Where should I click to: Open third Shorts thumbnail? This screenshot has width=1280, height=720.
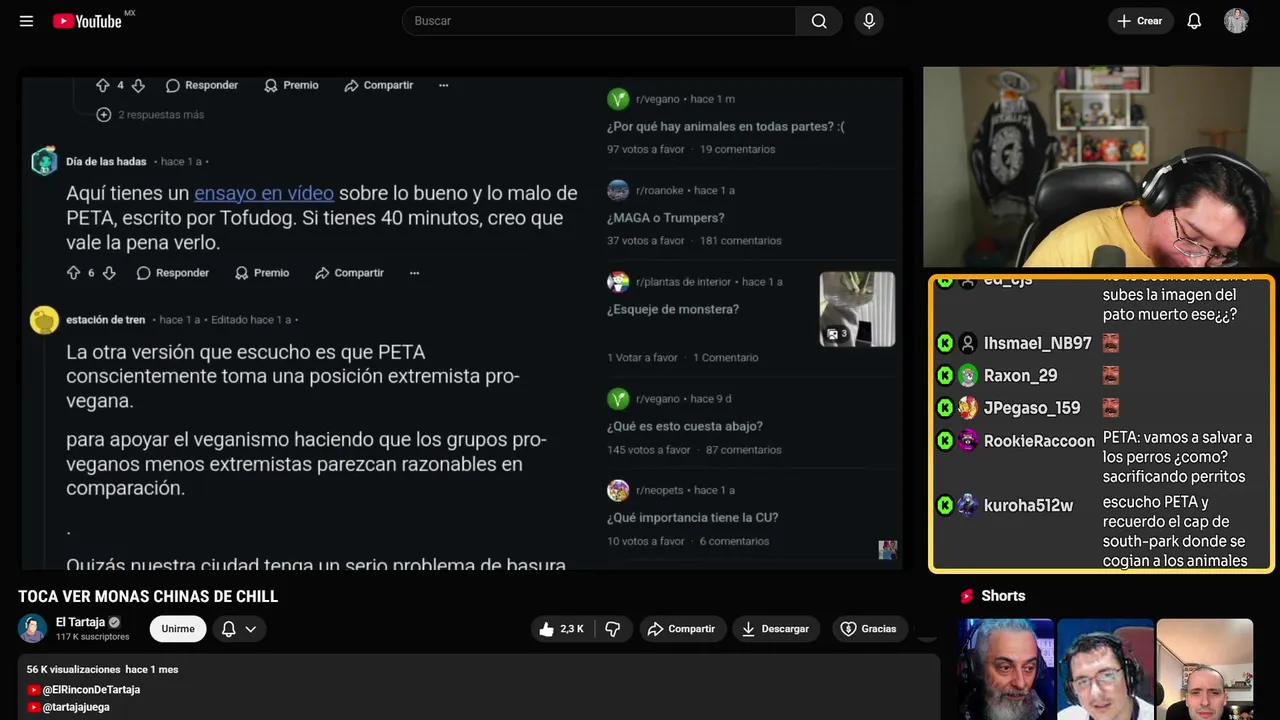pyautogui.click(x=1204, y=669)
